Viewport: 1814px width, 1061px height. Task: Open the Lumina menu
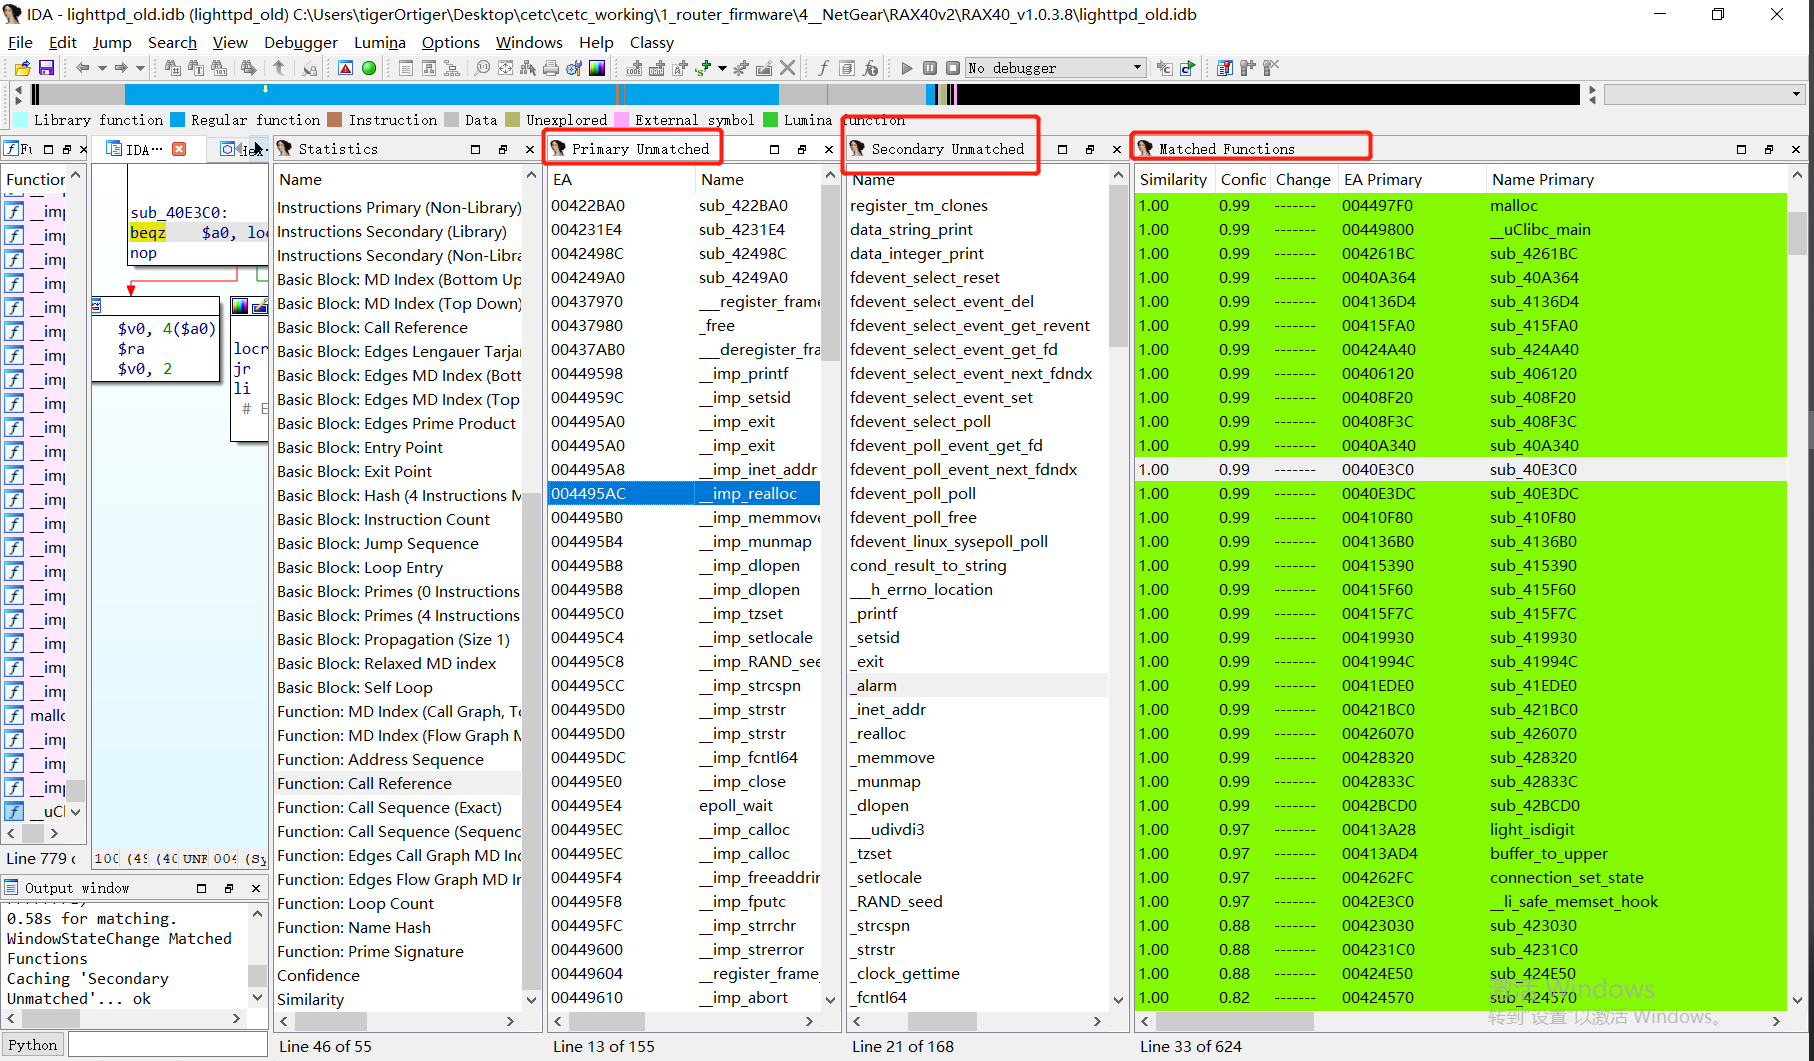(x=380, y=42)
